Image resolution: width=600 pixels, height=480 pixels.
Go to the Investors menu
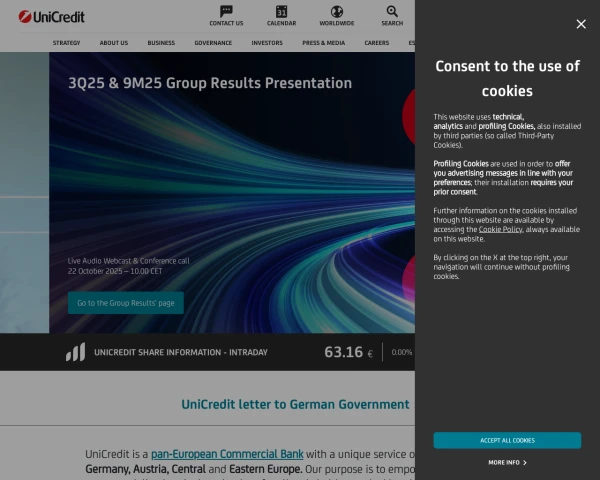pyautogui.click(x=267, y=43)
